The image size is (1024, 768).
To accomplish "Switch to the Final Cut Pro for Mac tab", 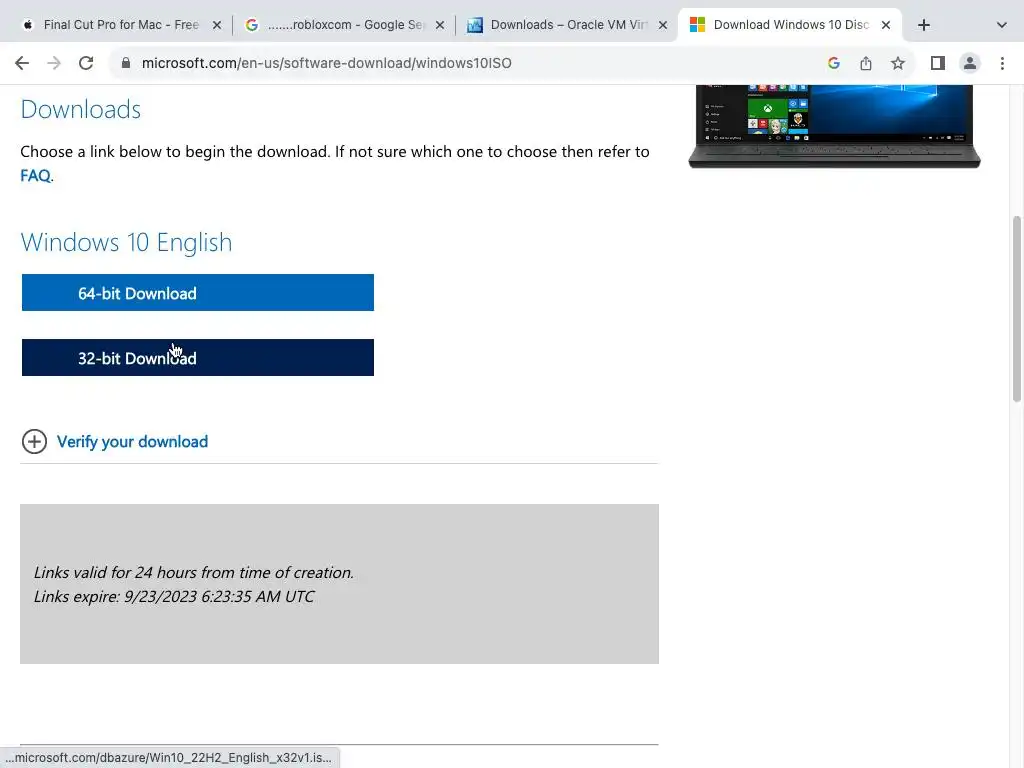I will (121, 25).
